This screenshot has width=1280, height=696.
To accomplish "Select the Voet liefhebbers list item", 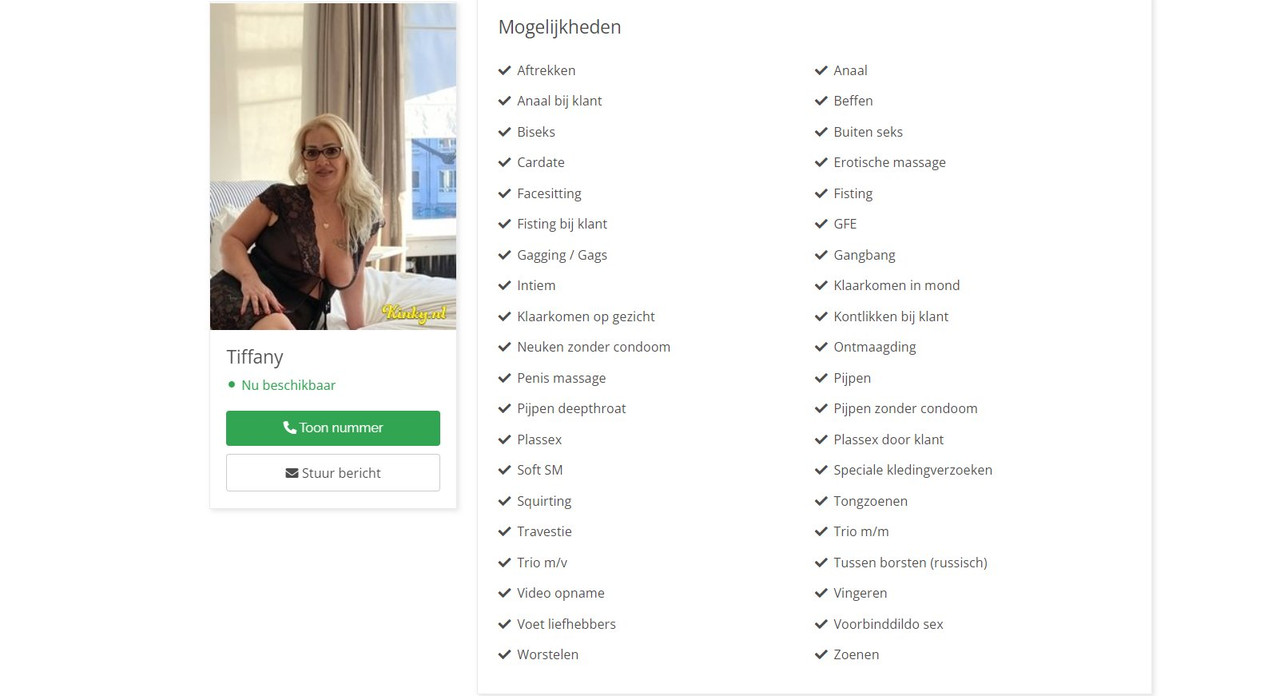I will point(557,624).
